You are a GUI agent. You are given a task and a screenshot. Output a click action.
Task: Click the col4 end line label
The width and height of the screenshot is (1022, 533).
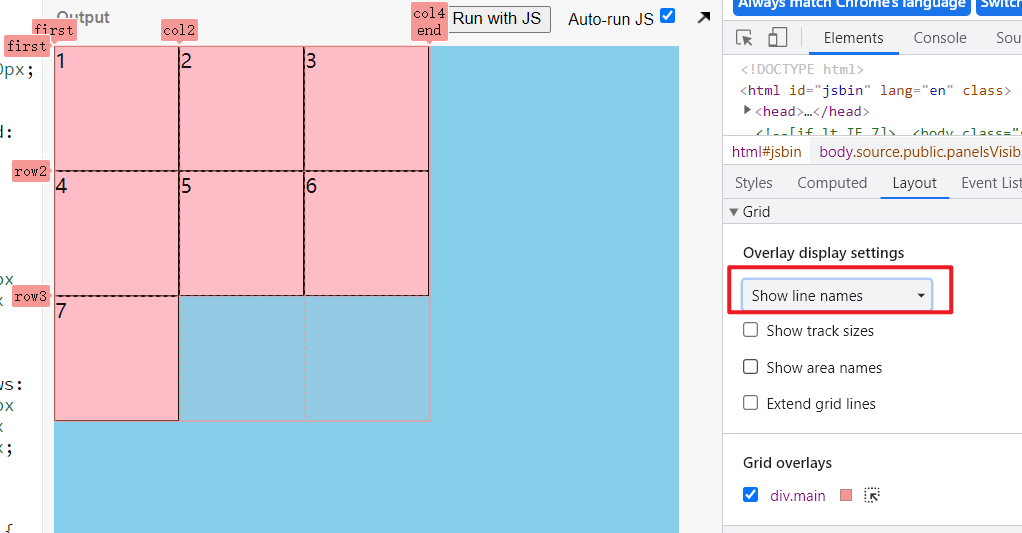point(429,22)
